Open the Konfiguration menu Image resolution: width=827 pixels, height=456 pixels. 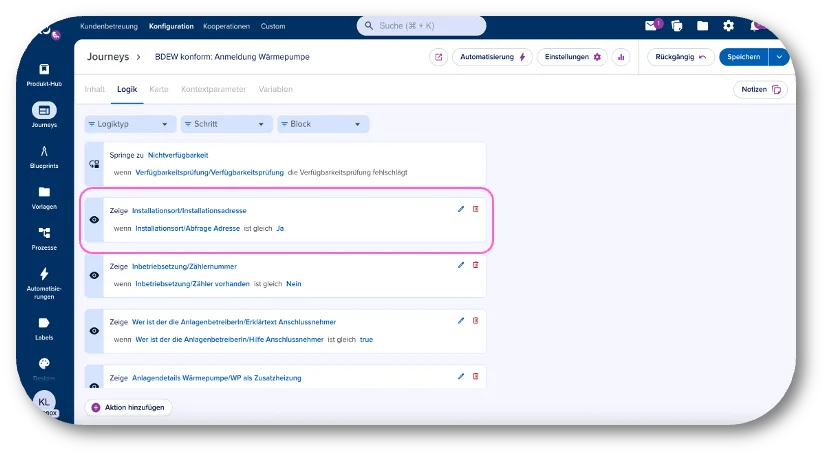coord(171,26)
